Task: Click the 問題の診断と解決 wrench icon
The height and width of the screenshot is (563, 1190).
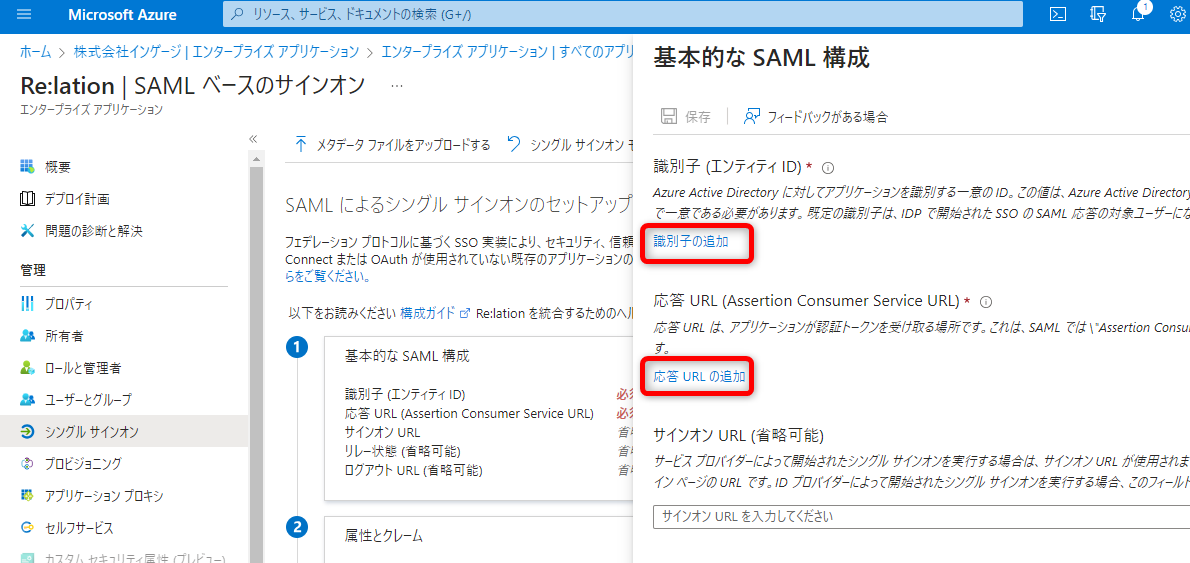Action: coord(27,231)
